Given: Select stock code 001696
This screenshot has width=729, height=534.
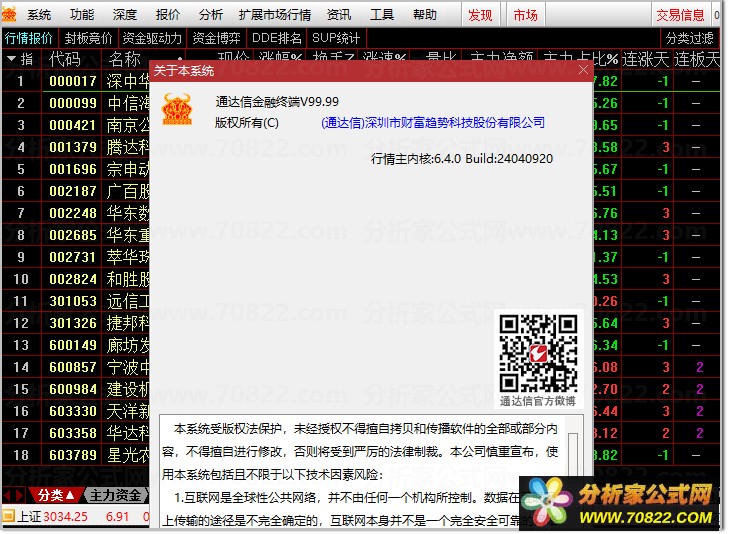Looking at the screenshot, I should point(73,169).
